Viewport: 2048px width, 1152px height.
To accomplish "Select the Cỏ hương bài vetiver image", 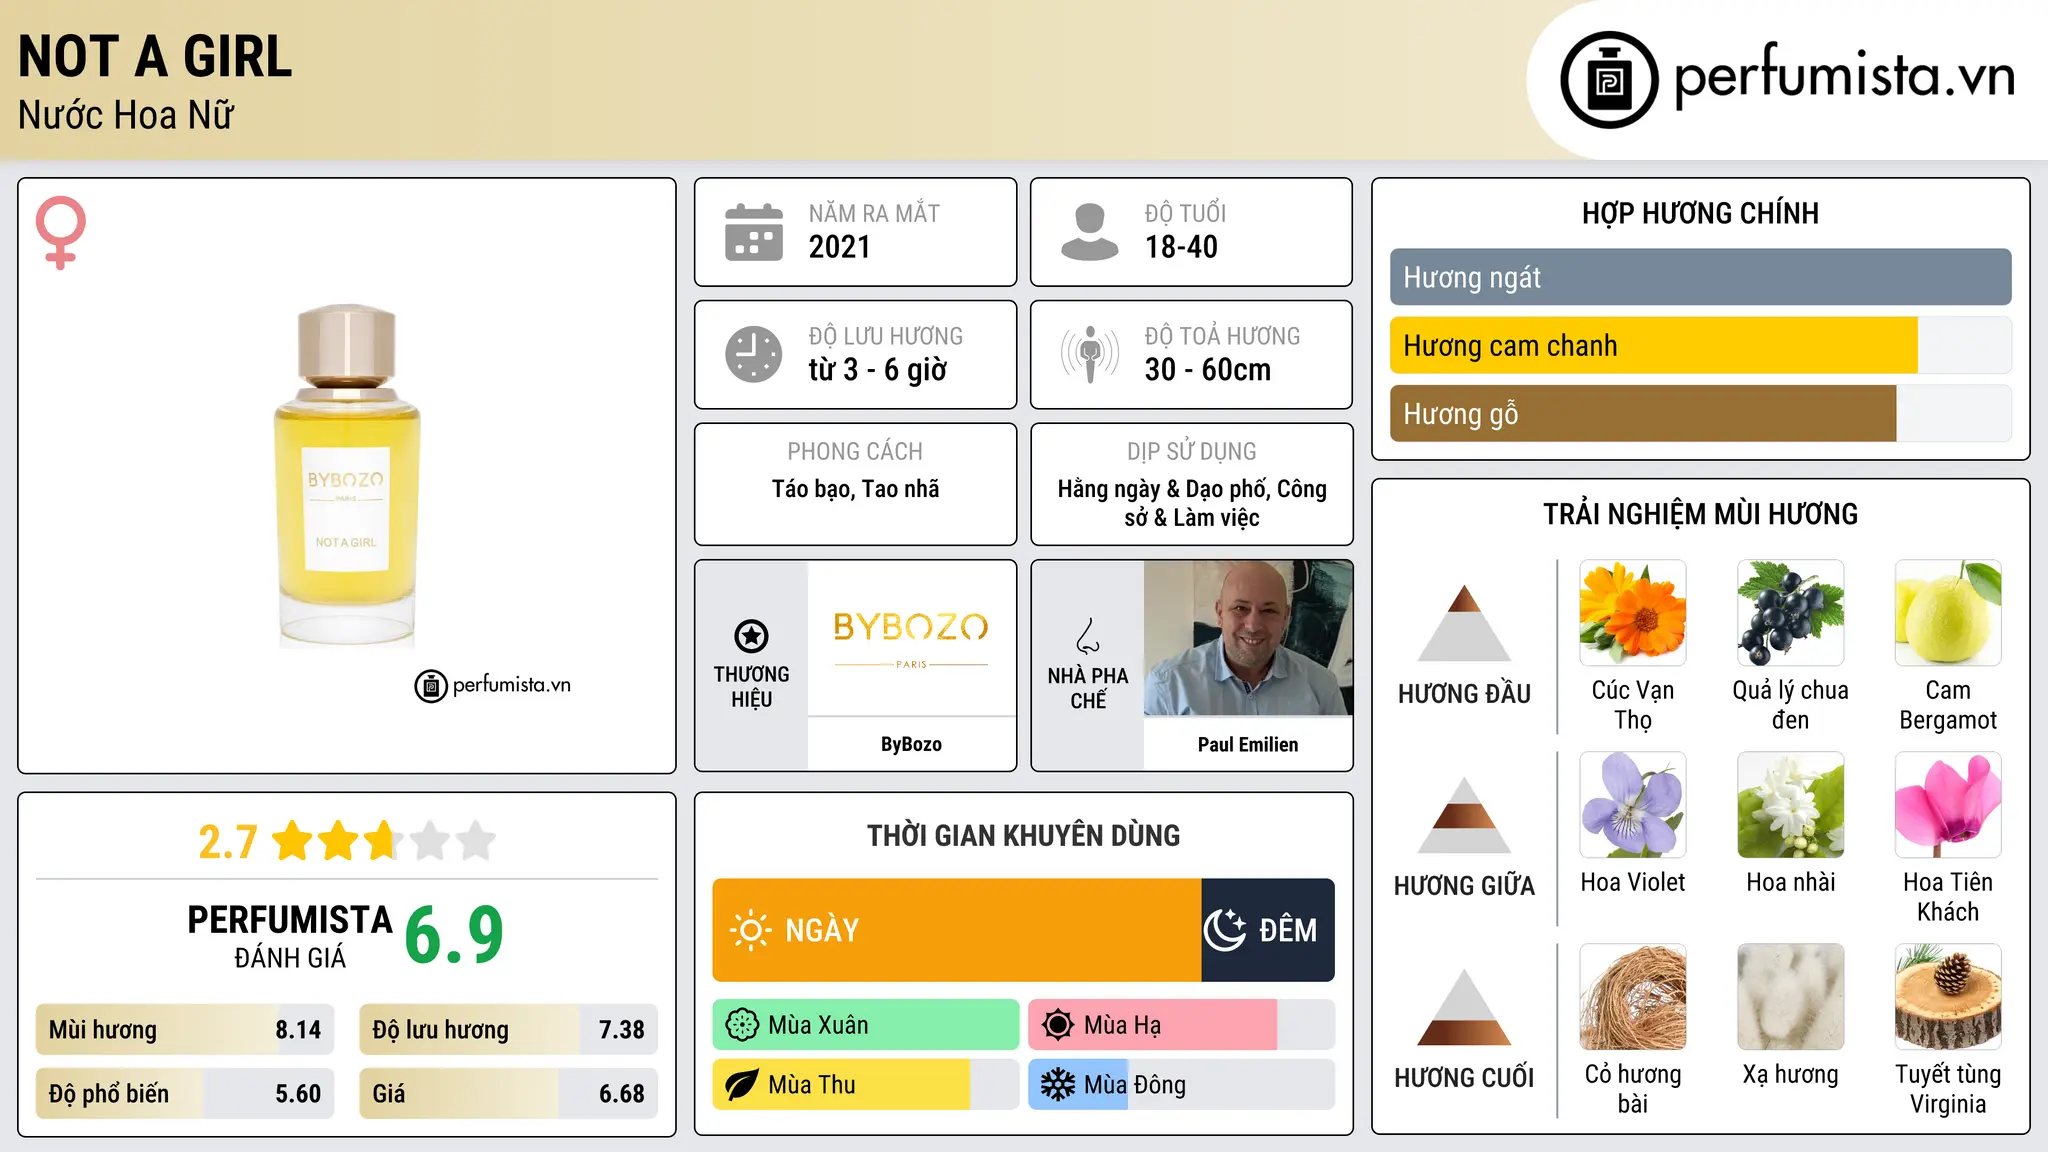I will (1633, 997).
